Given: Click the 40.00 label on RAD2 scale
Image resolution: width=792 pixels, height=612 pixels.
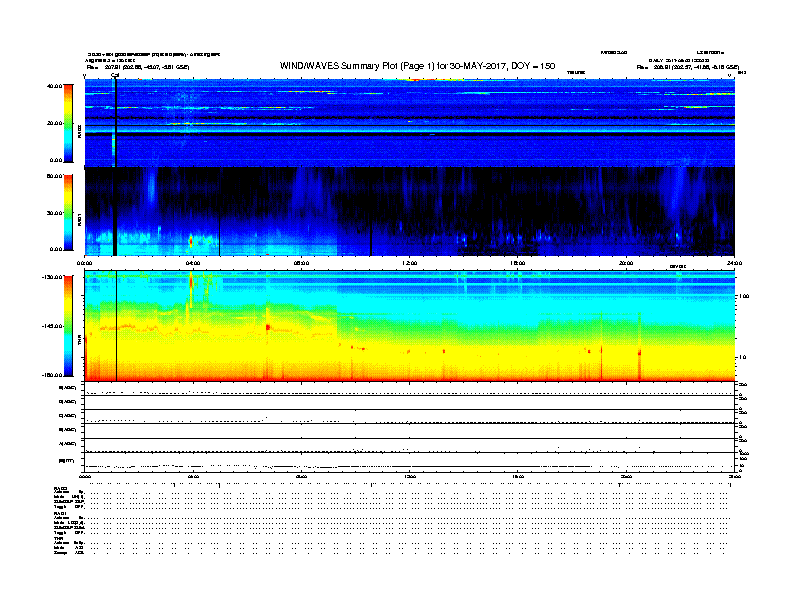Looking at the screenshot, I should pos(54,86).
